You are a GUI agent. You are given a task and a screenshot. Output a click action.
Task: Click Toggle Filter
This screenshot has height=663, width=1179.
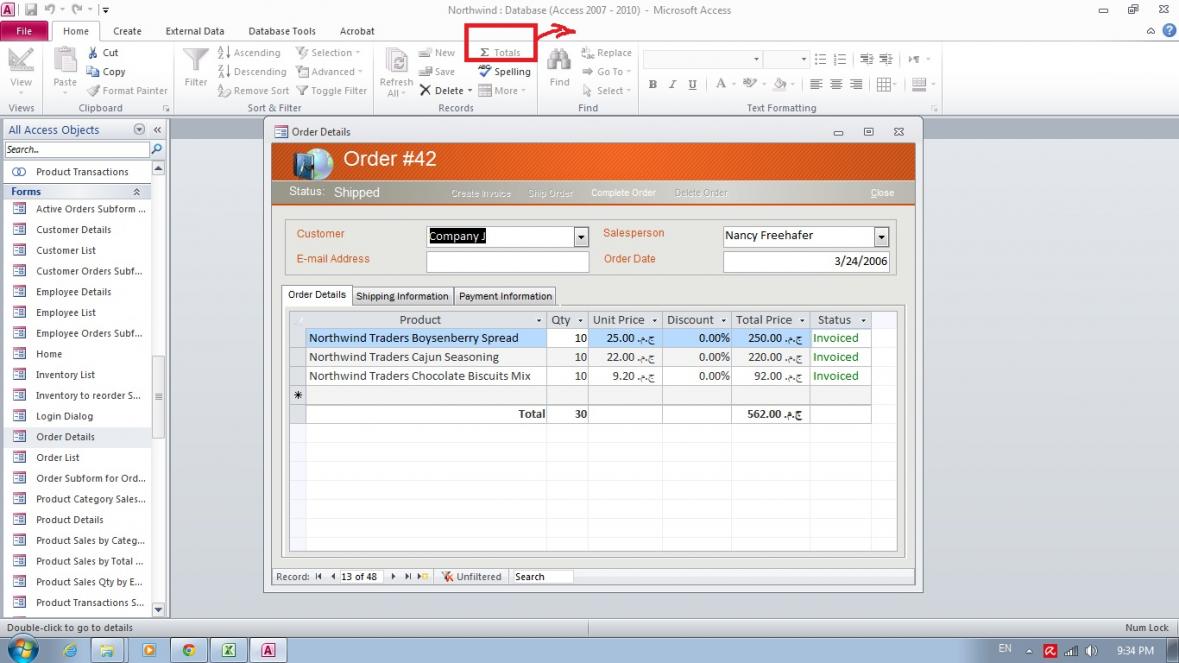click(332, 90)
